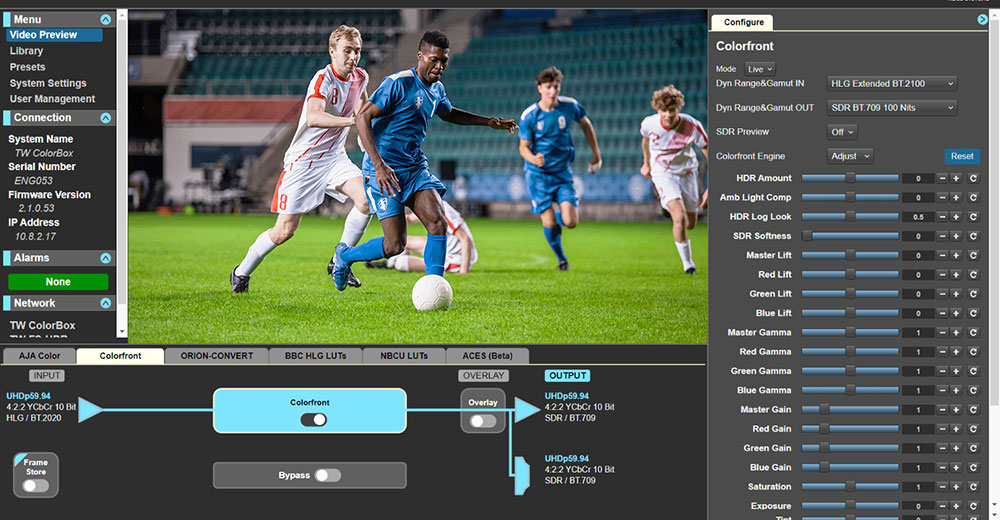The image size is (1000, 520).
Task: Collapse the Network section
Action: pos(106,304)
